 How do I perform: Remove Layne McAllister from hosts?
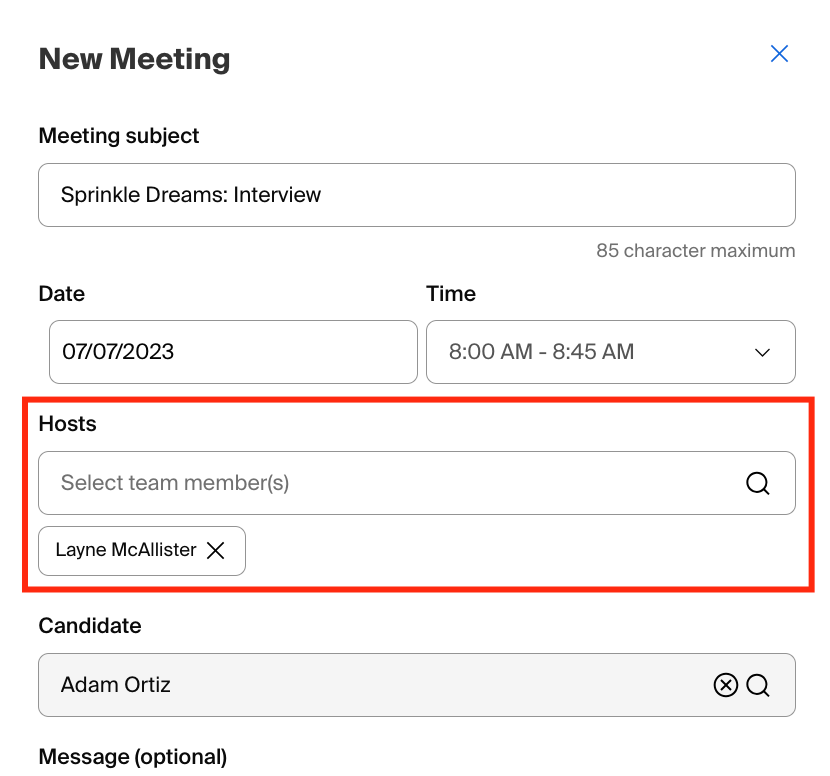pos(215,550)
